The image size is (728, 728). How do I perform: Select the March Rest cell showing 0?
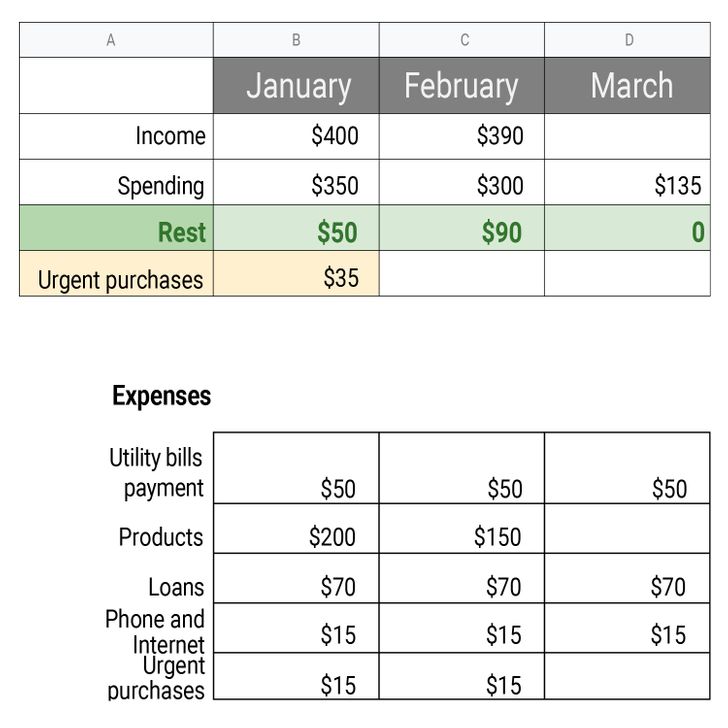[627, 228]
